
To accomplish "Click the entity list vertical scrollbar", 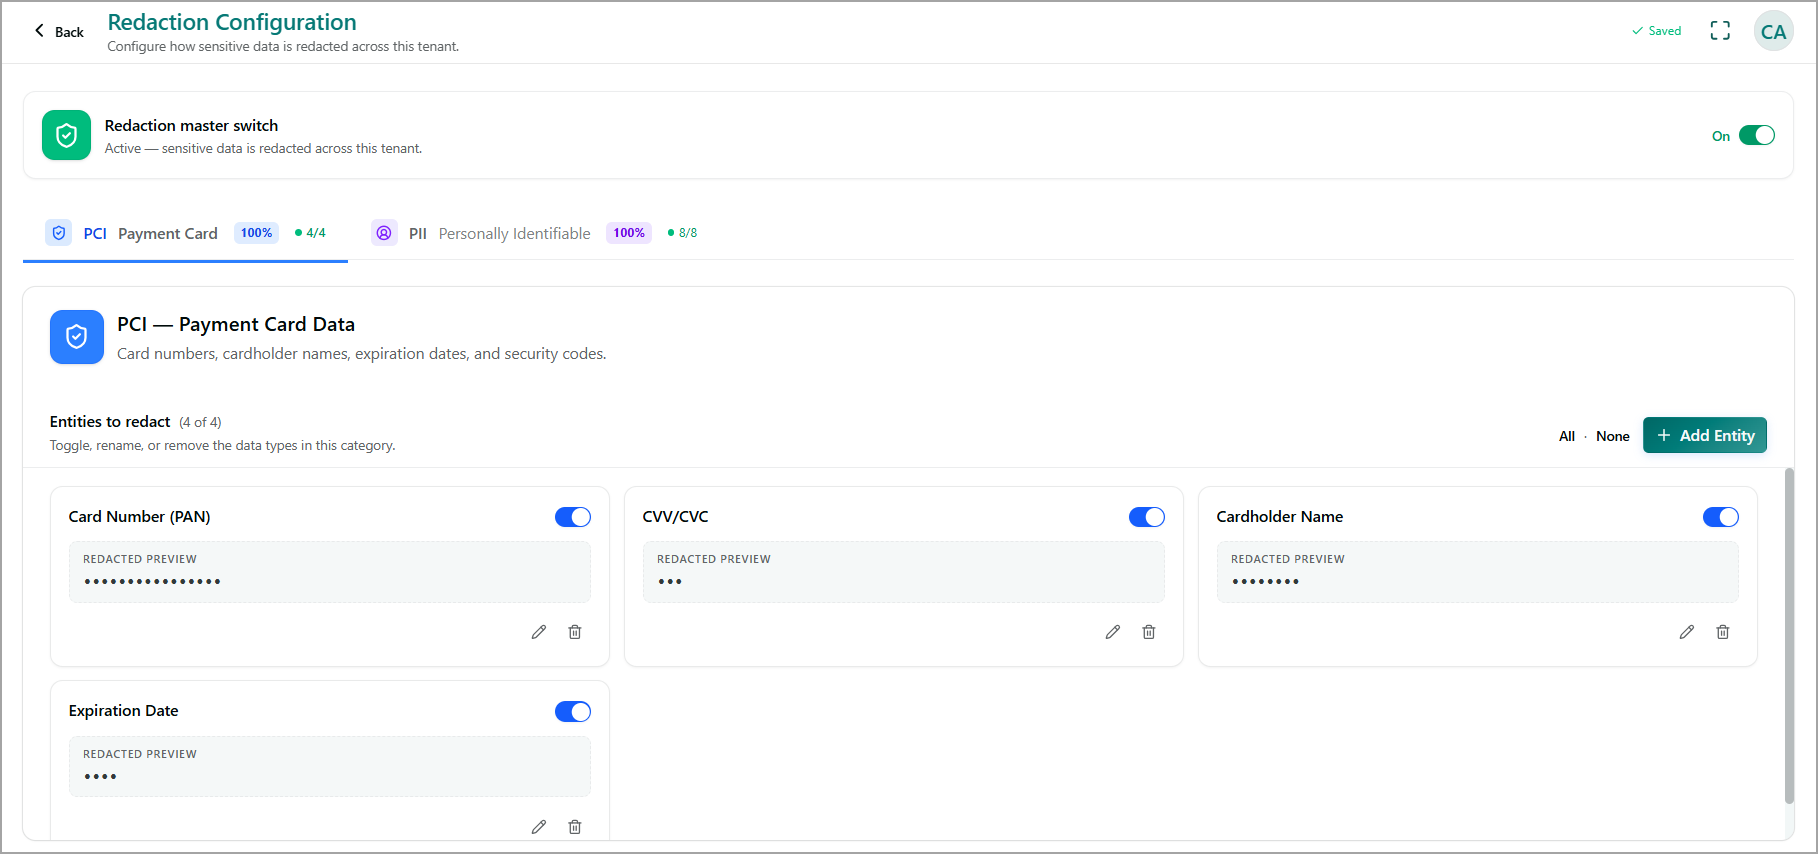I will (x=1789, y=635).
